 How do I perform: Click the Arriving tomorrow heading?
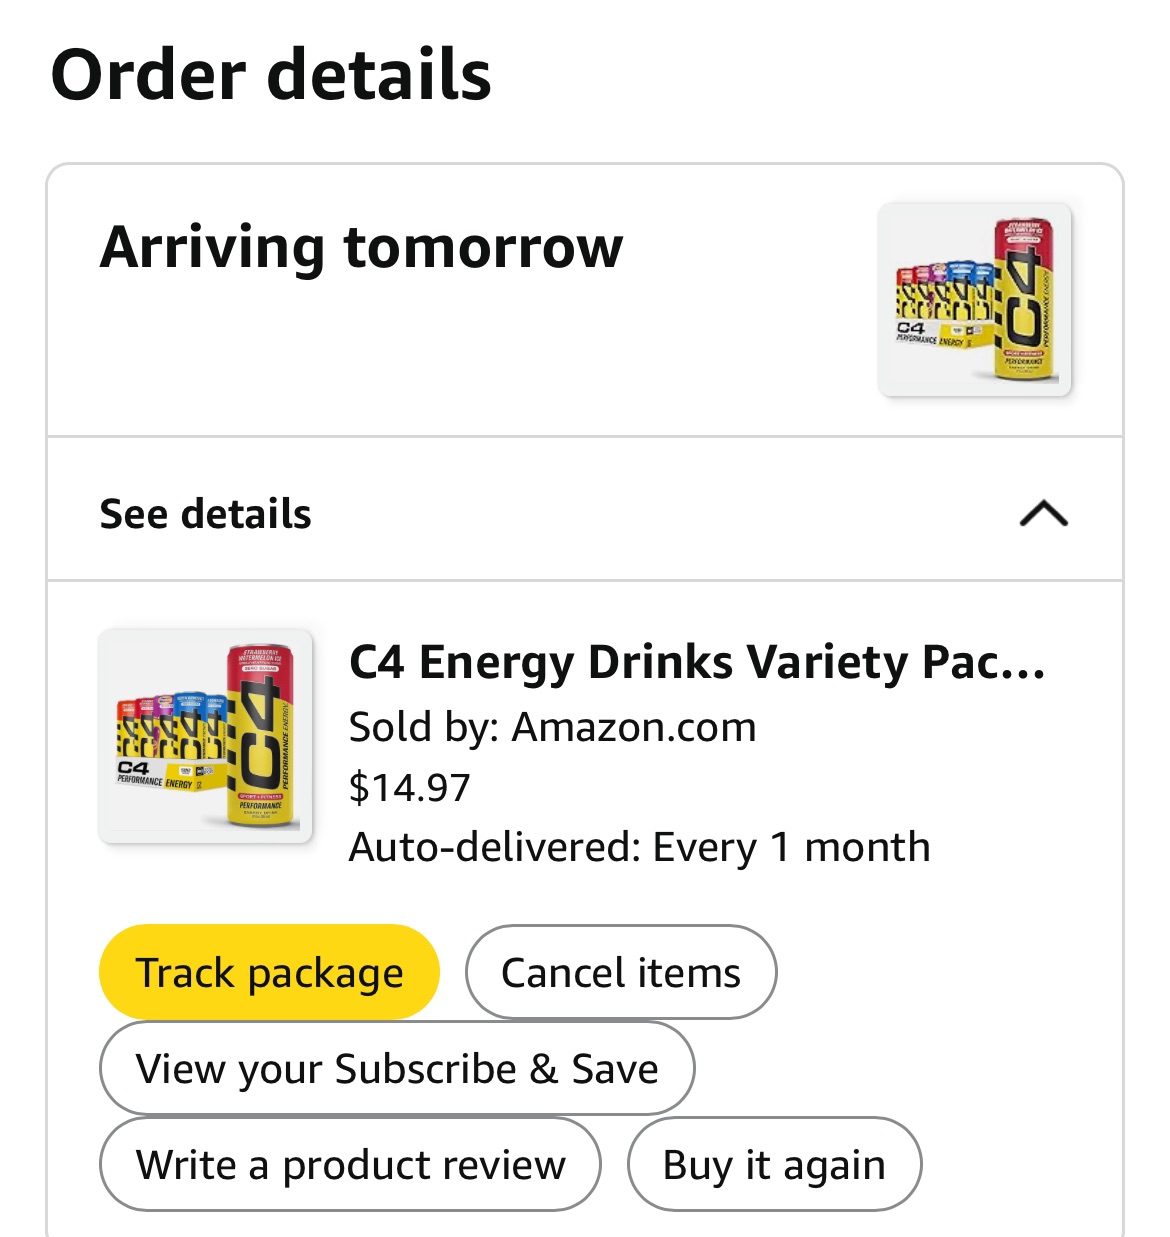[361, 250]
